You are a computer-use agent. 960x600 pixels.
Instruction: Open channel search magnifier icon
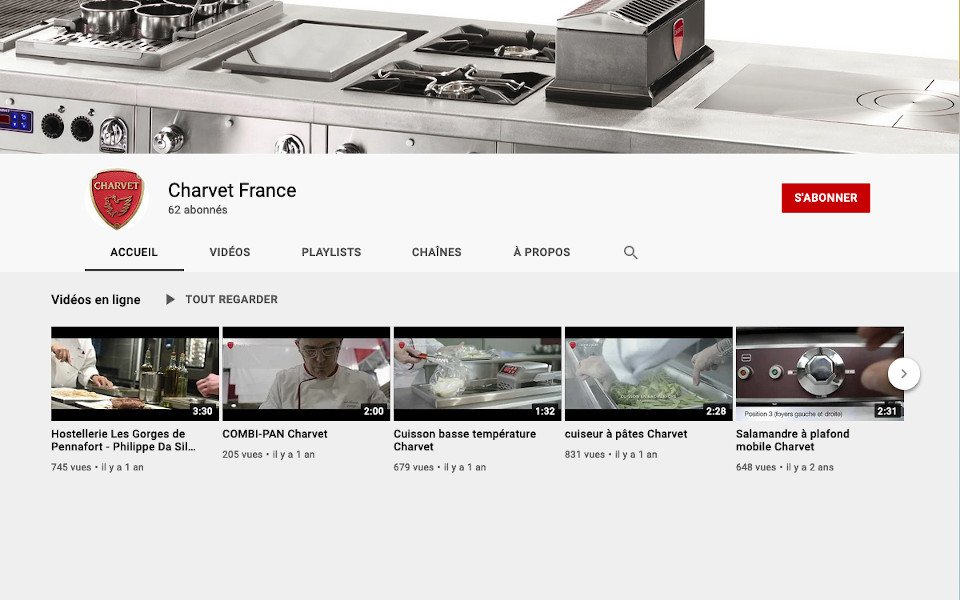(630, 252)
